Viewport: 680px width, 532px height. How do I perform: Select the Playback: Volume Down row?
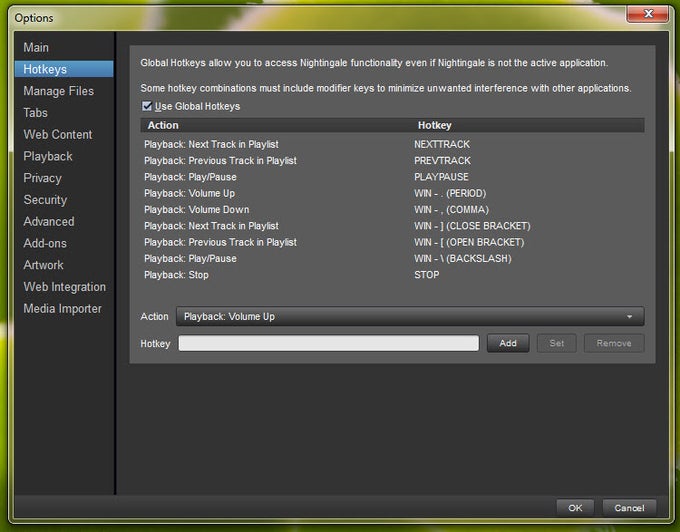[392, 209]
